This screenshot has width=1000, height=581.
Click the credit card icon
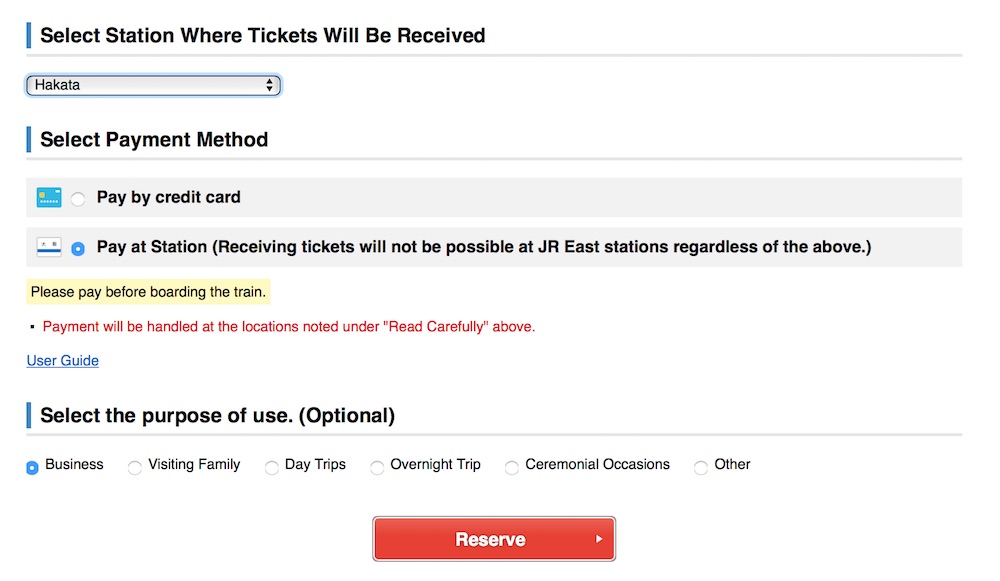[49, 198]
